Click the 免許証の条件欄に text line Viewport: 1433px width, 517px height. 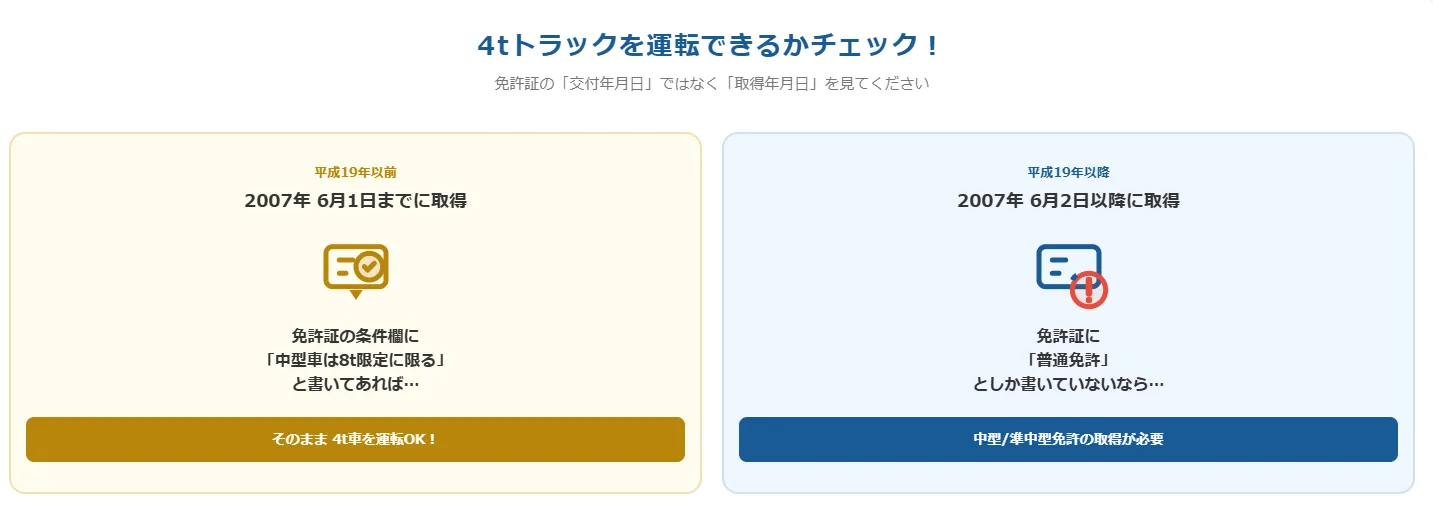coord(355,336)
